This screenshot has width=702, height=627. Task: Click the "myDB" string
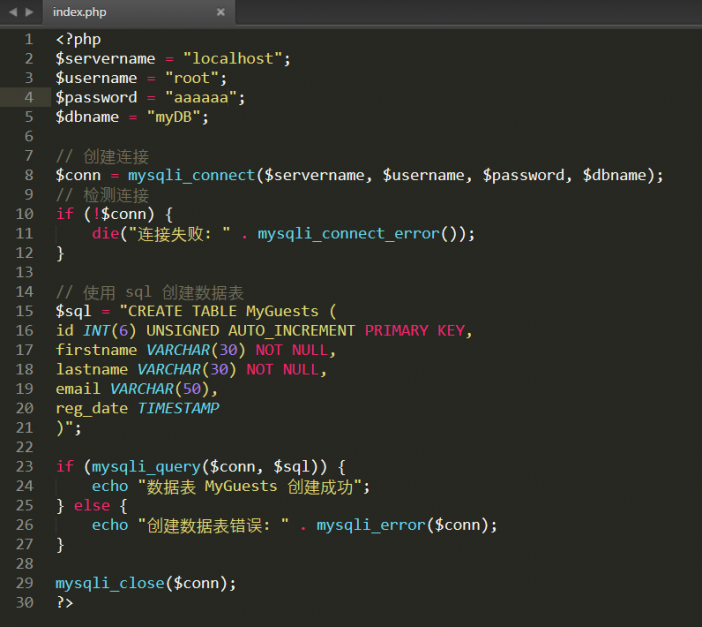(x=173, y=117)
